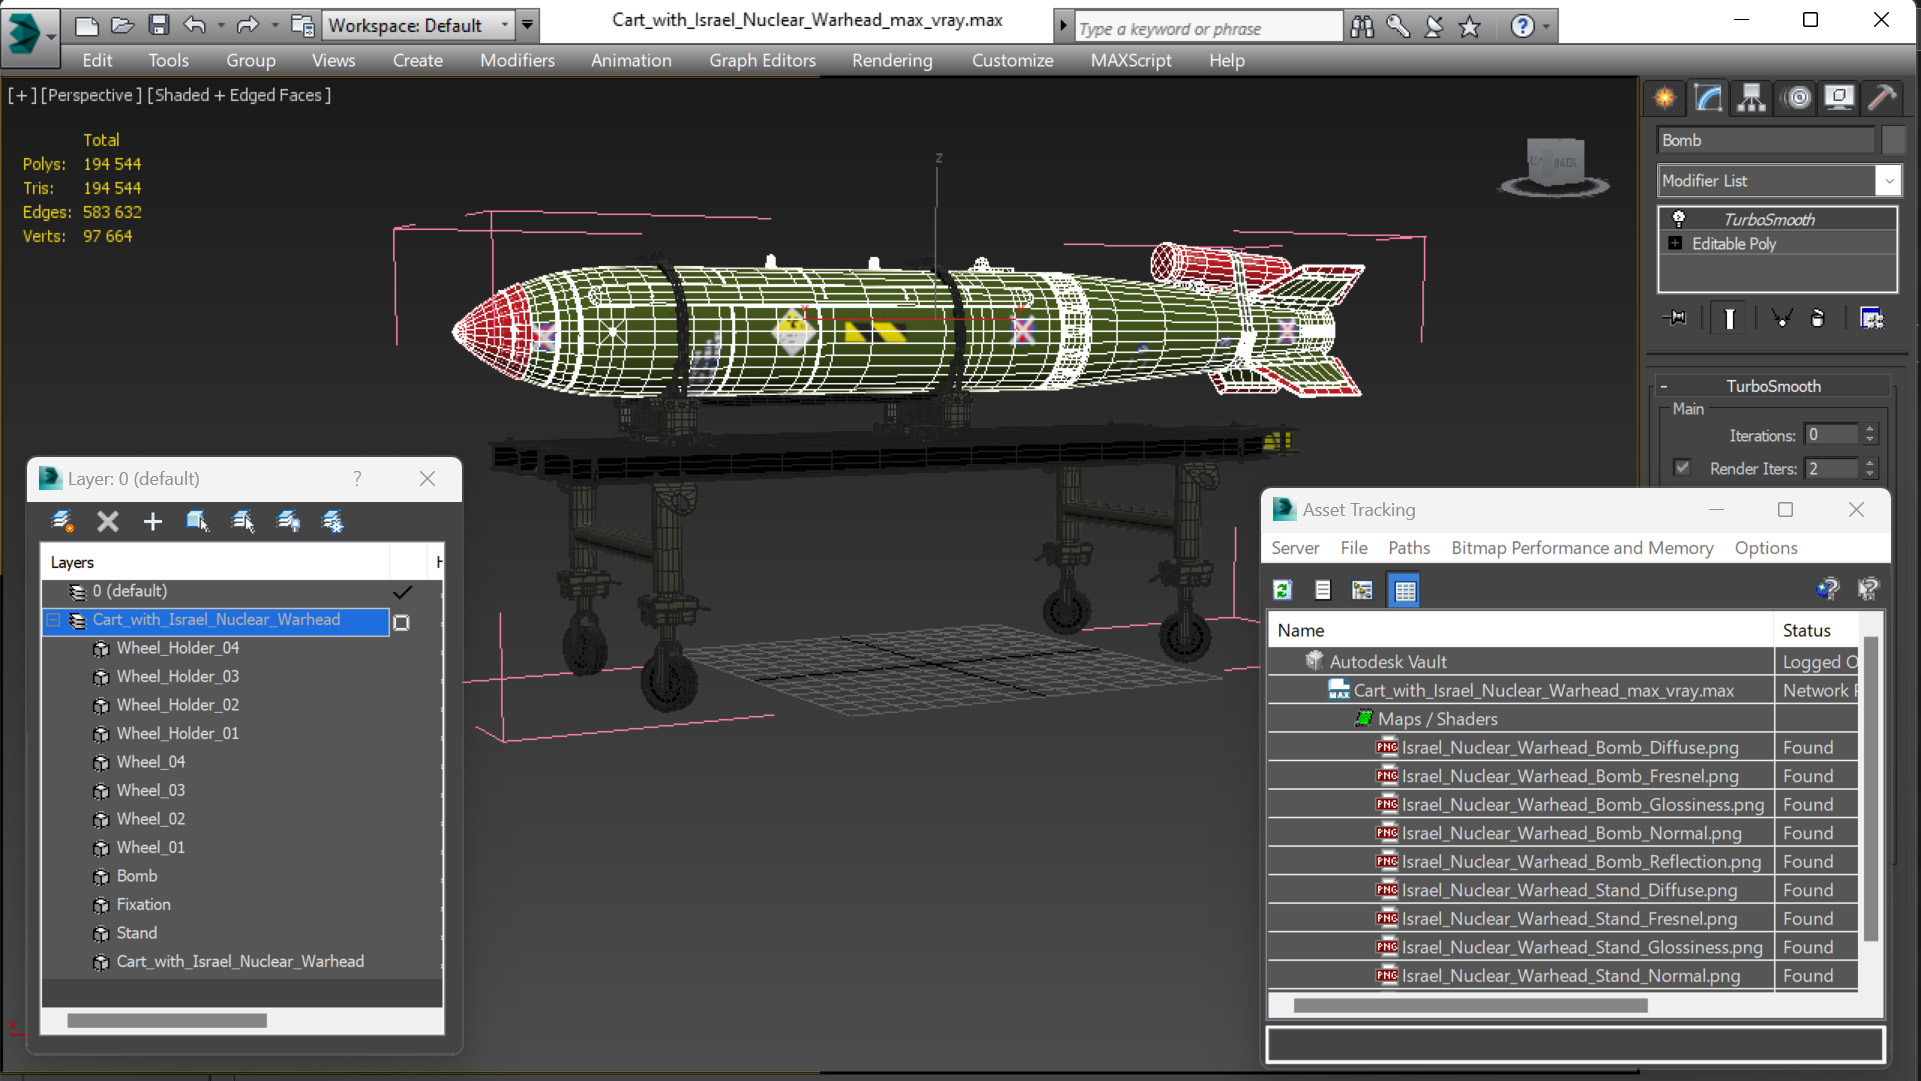Toggle the TurboSmooth modifier lightbulb

point(1679,219)
